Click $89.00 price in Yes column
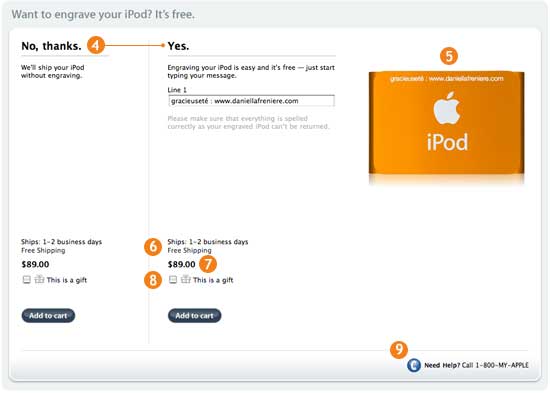This screenshot has width=550, height=393. 181,264
